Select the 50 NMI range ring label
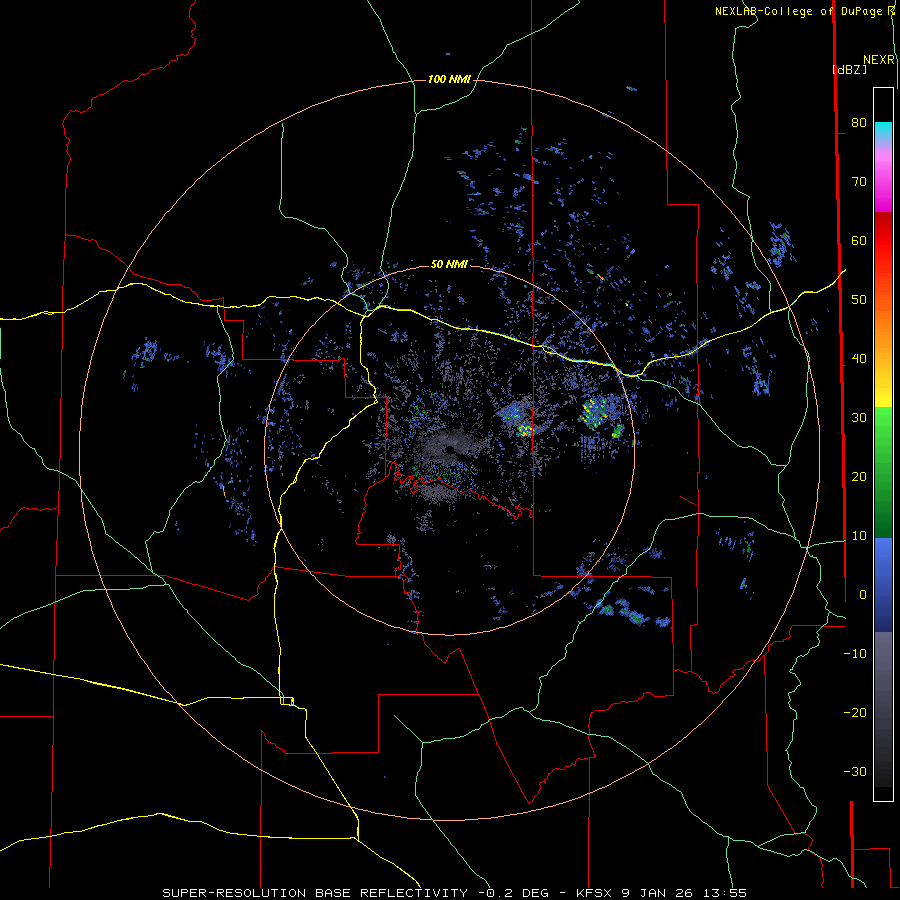This screenshot has height=900, width=900. 449,264
